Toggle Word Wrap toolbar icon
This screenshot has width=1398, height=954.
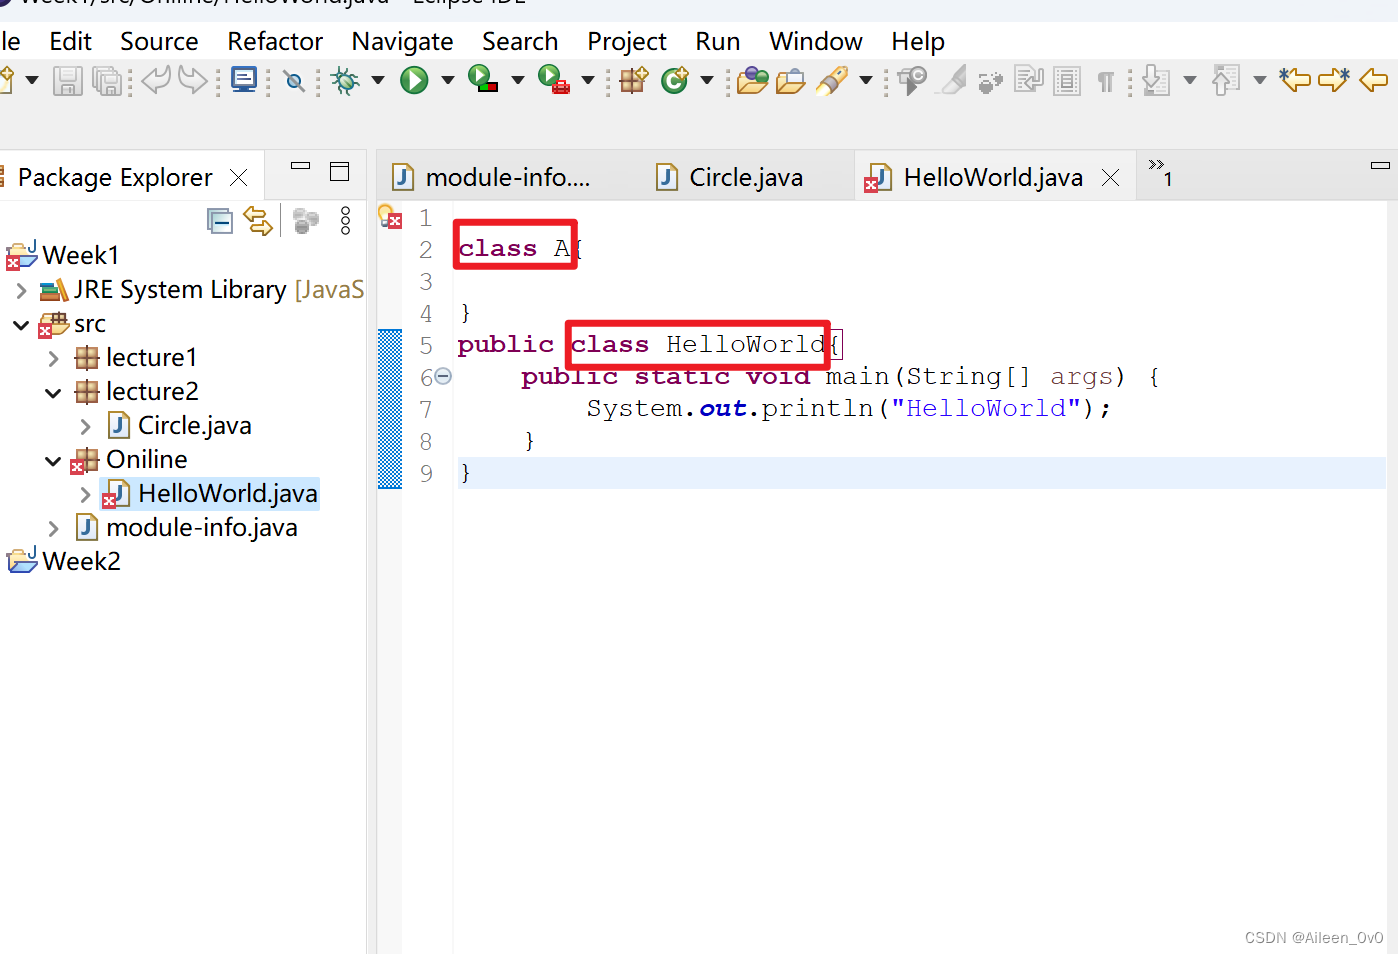click(x=1029, y=80)
